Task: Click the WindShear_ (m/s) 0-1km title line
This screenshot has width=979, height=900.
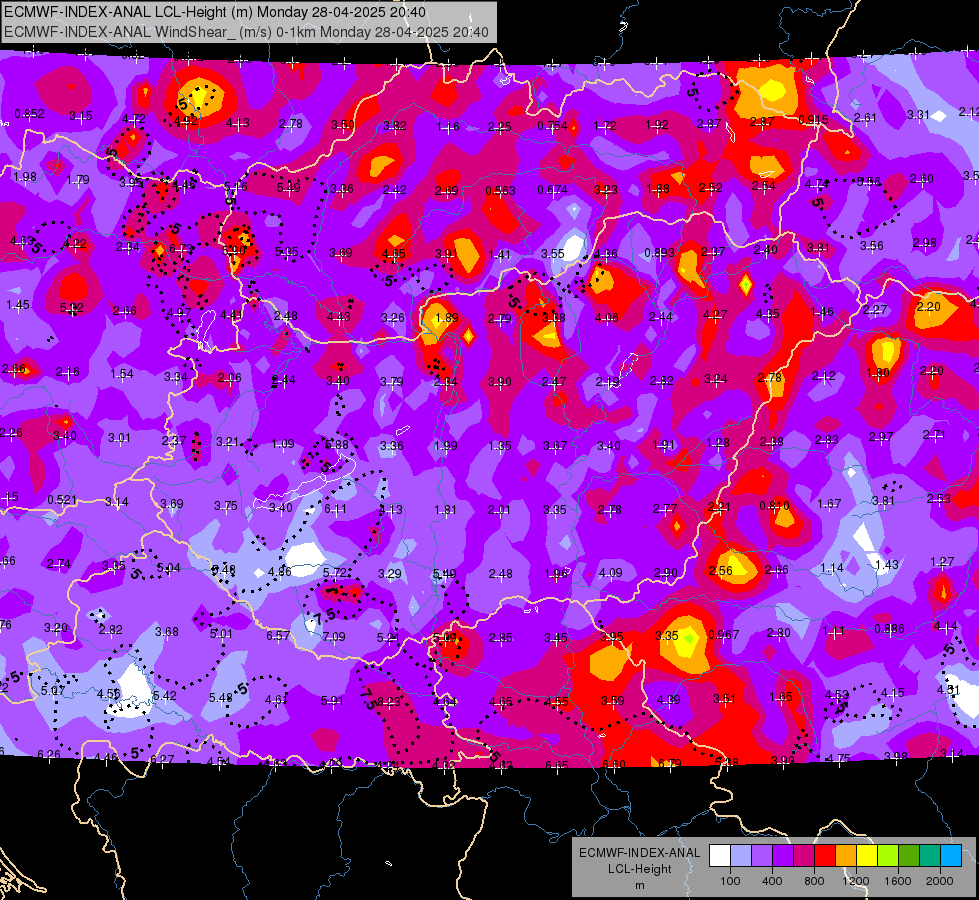Action: point(246,32)
